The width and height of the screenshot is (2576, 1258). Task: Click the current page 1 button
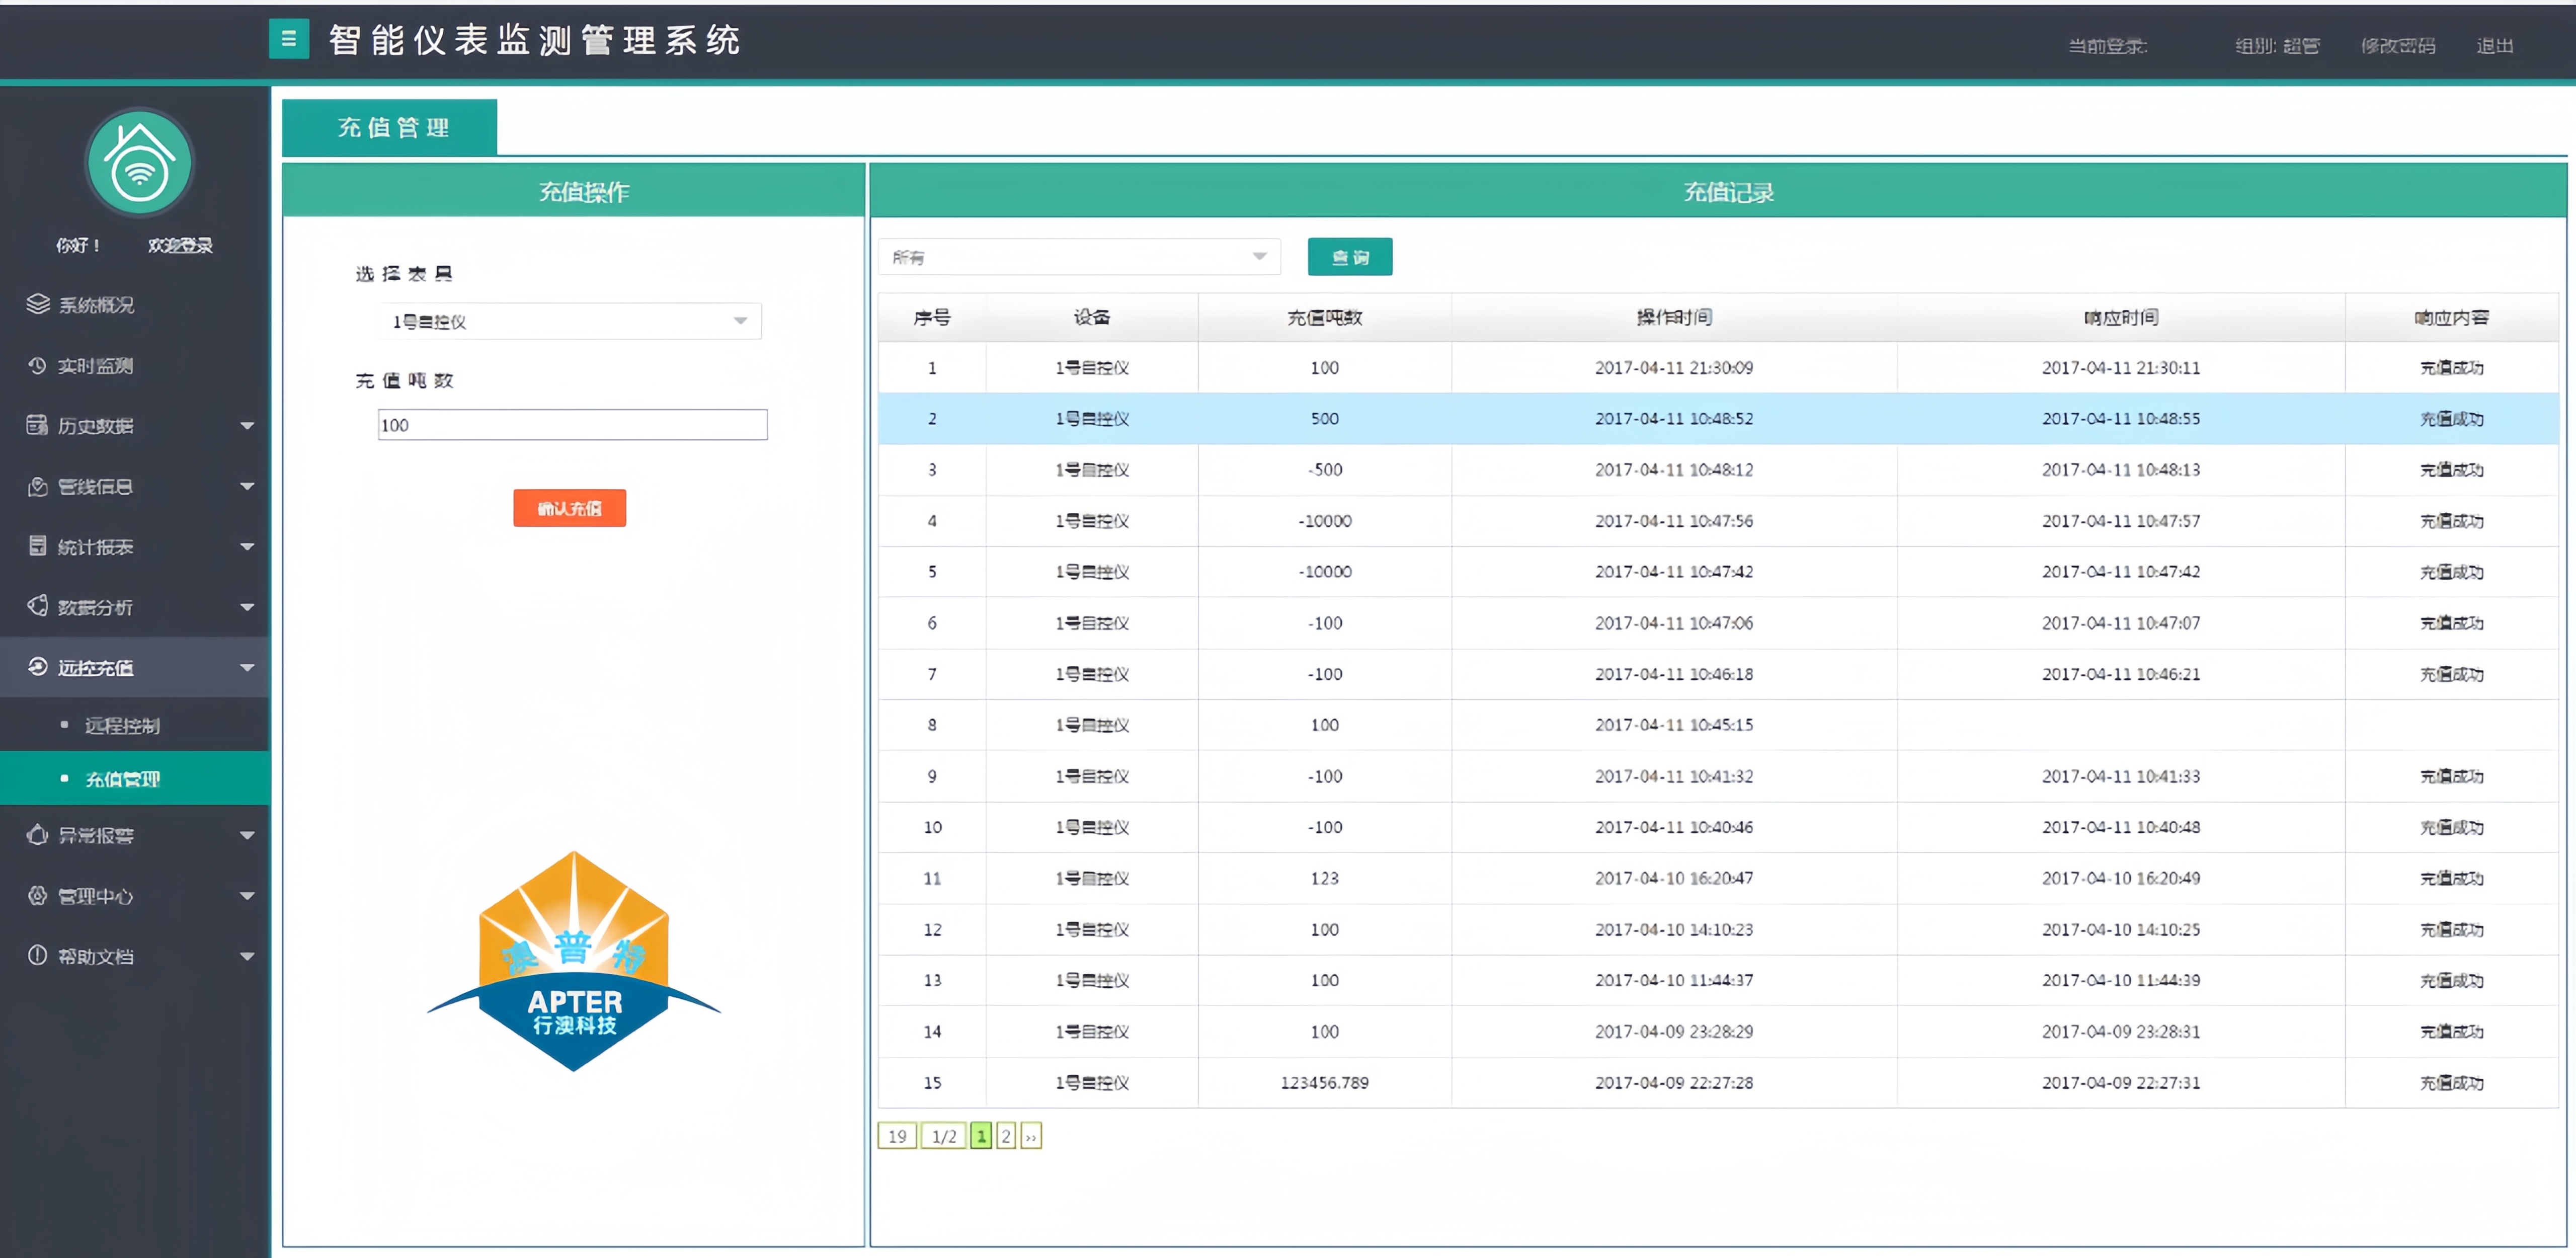[x=981, y=1136]
